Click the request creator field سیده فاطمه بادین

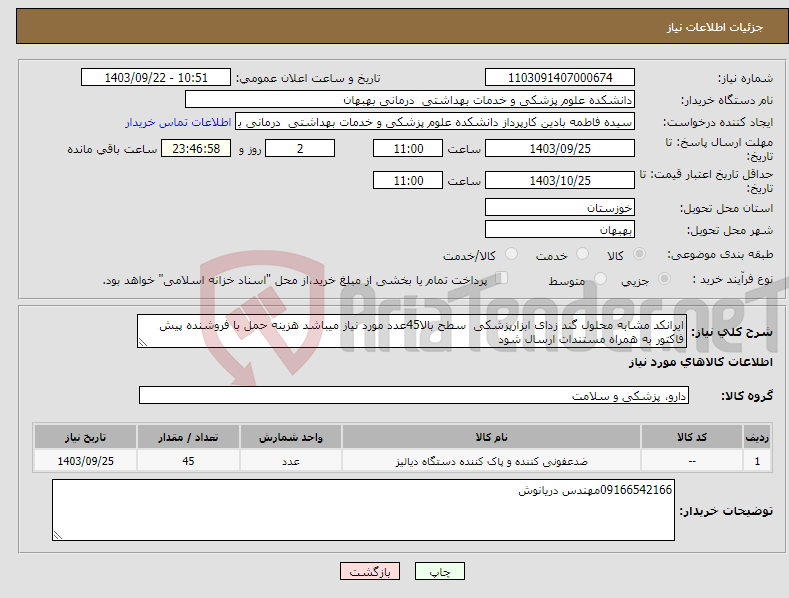point(435,122)
